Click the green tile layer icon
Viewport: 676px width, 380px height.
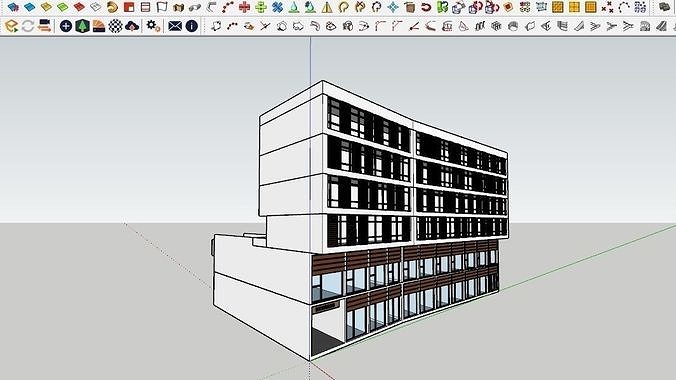[x=63, y=7]
